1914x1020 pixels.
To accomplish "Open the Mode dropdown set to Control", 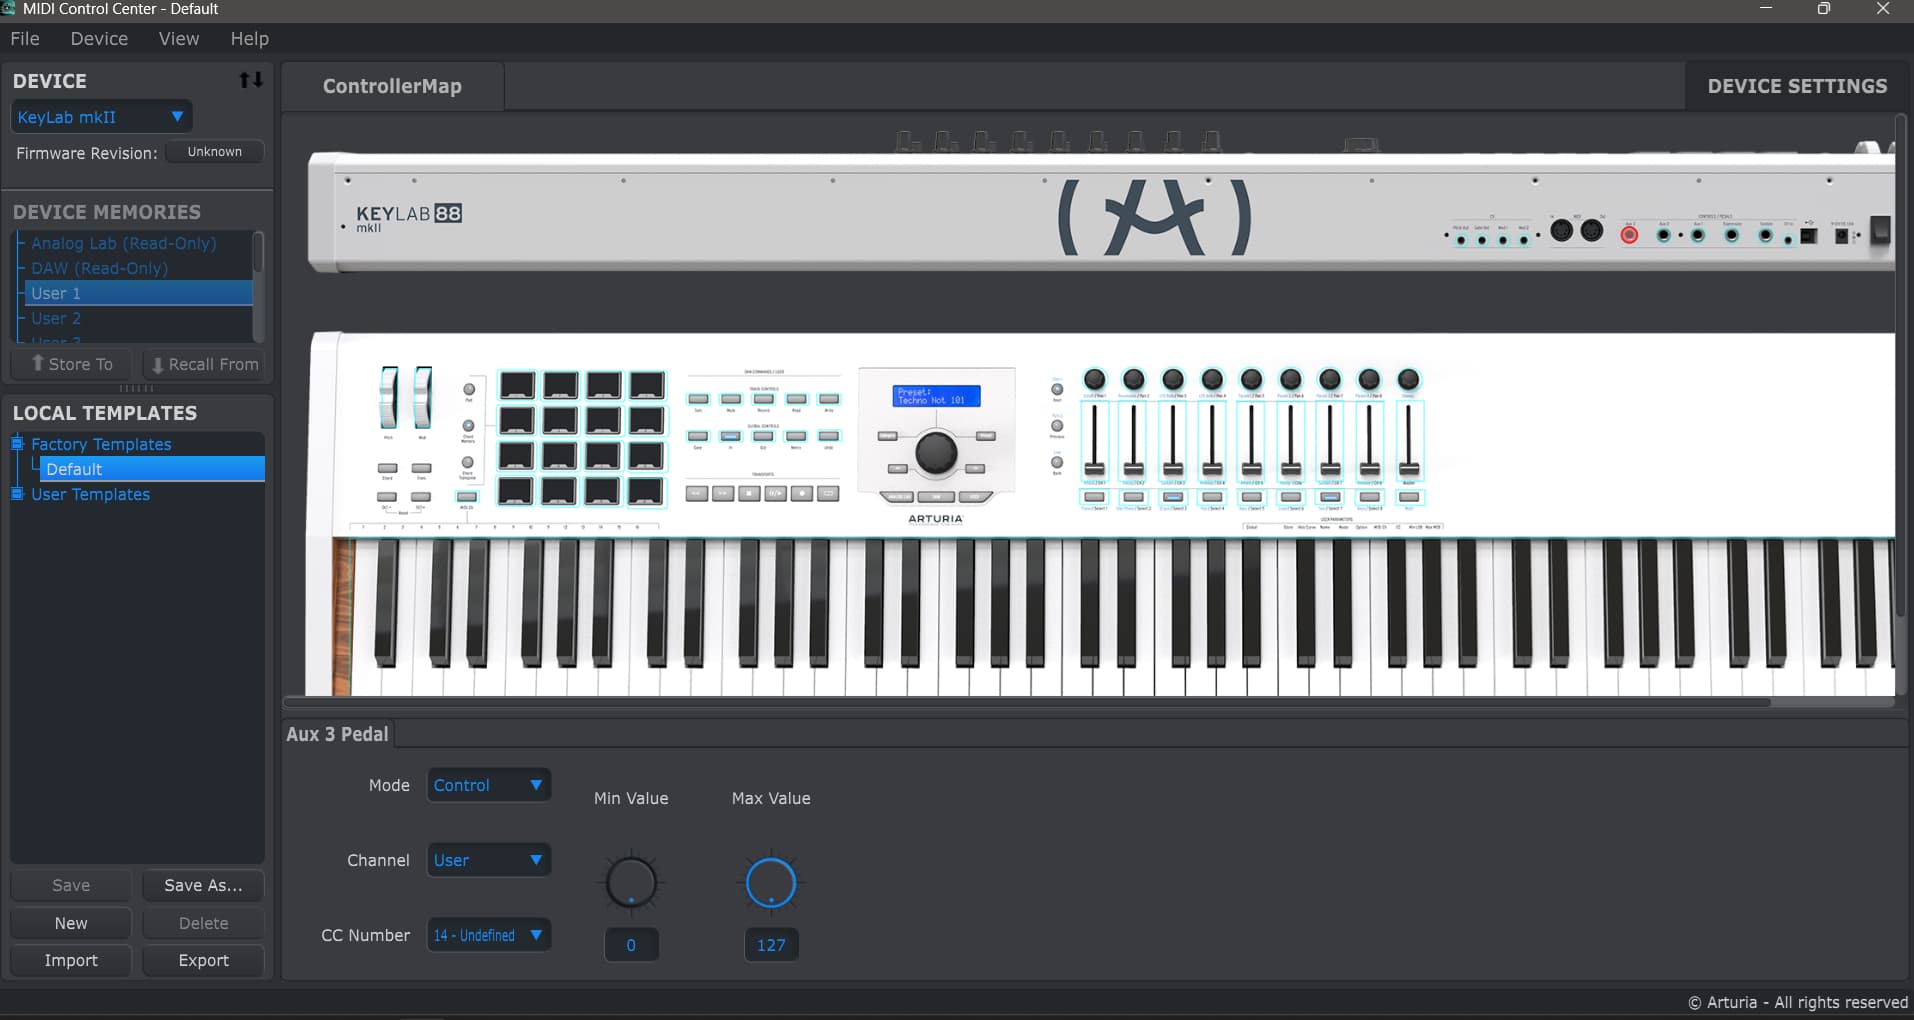I will pyautogui.click(x=488, y=785).
